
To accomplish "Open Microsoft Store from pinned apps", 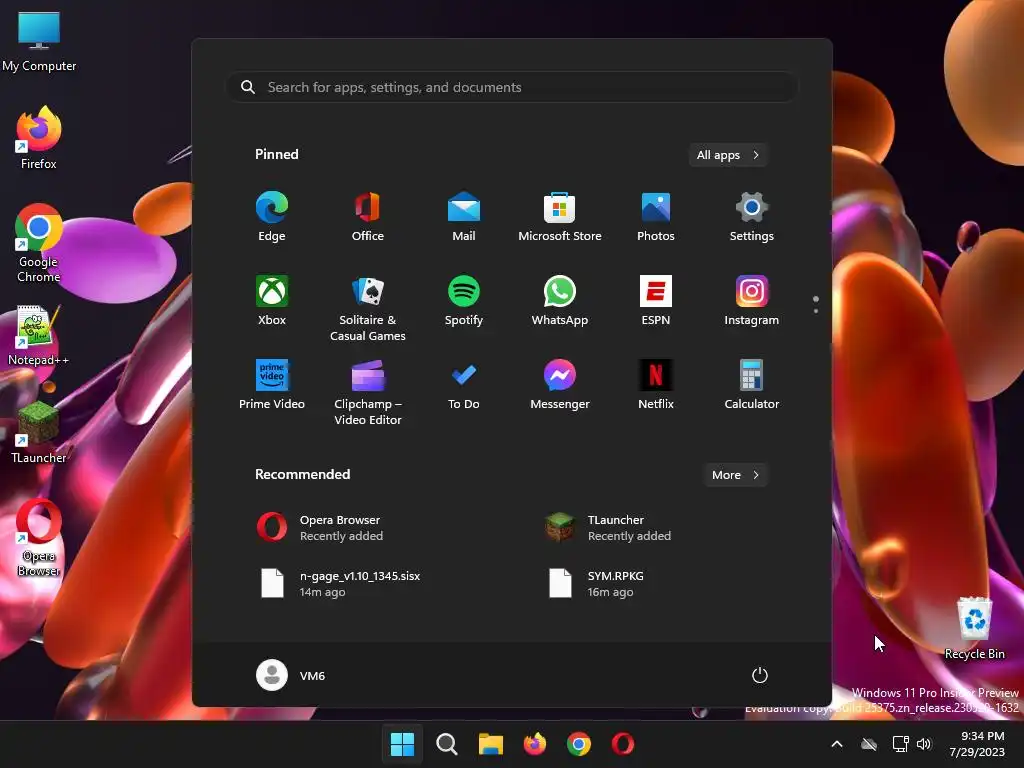I will point(560,217).
